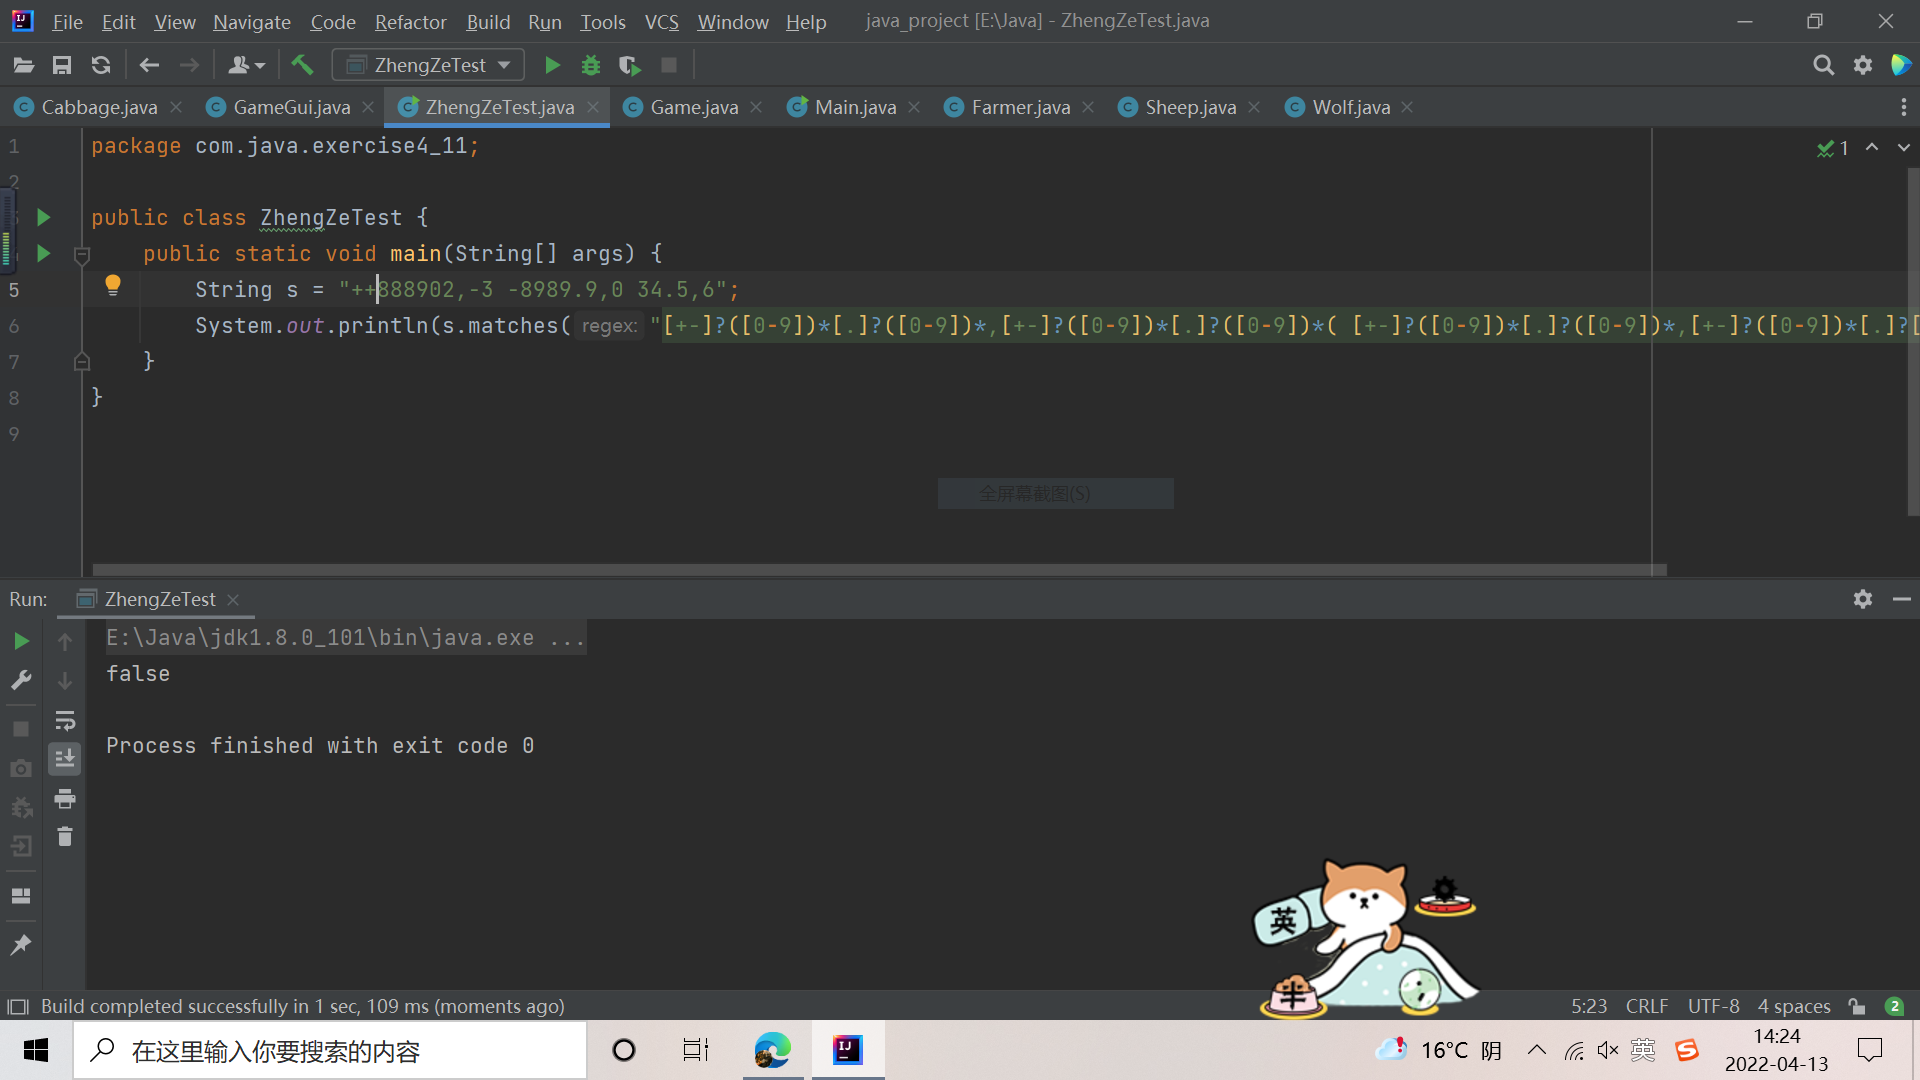Switch to the GameGui.java tab
This screenshot has height=1080, width=1920.
(291, 107)
